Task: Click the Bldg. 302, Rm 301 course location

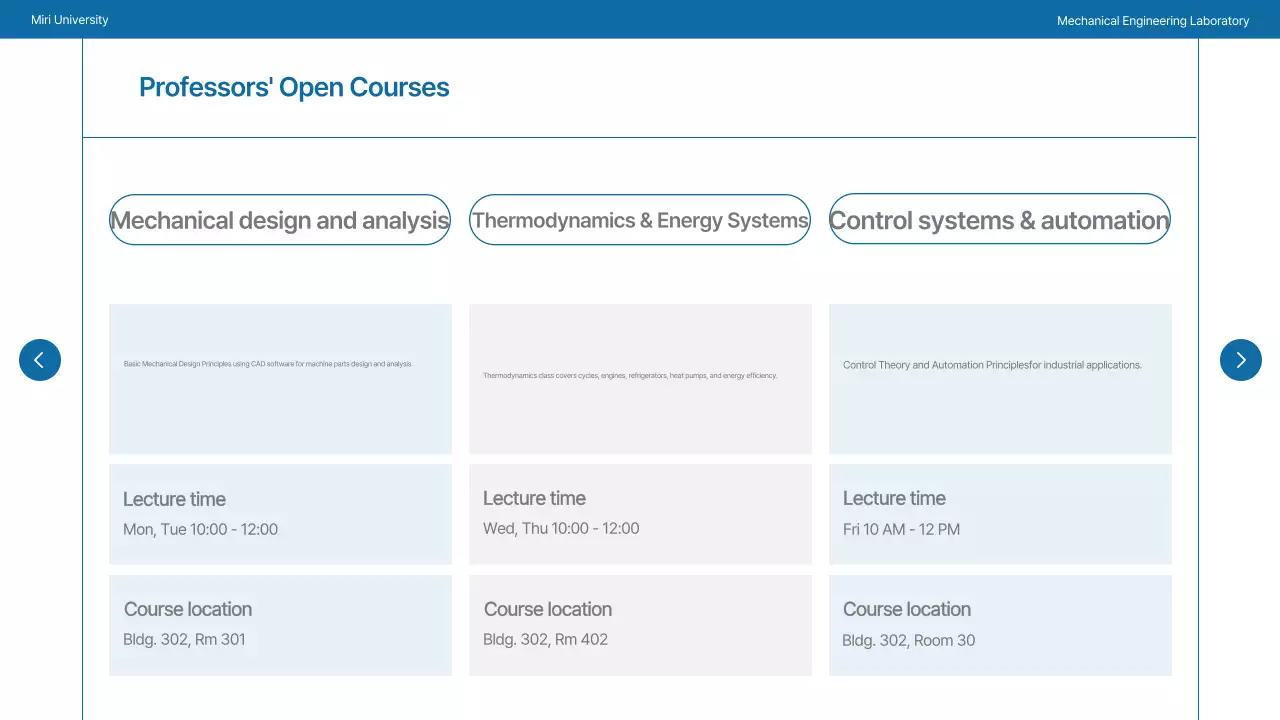Action: [x=184, y=640]
